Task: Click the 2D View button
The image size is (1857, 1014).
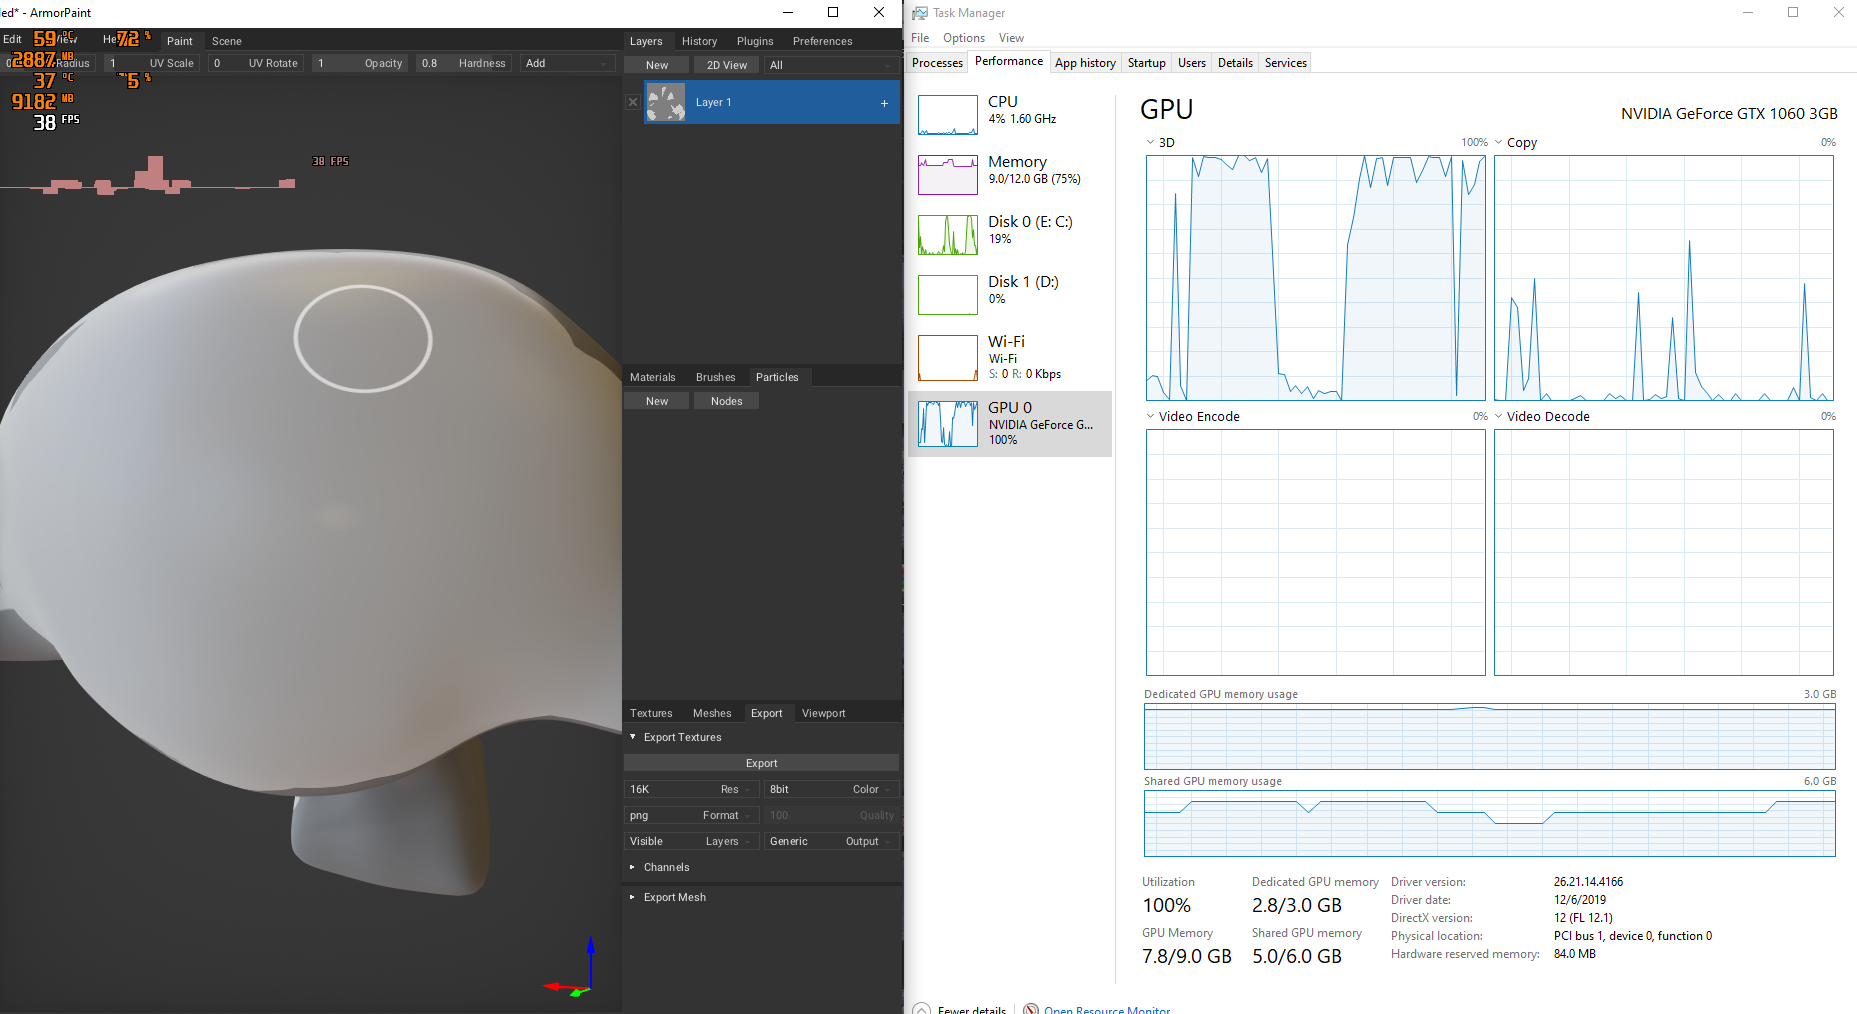Action: click(x=727, y=65)
